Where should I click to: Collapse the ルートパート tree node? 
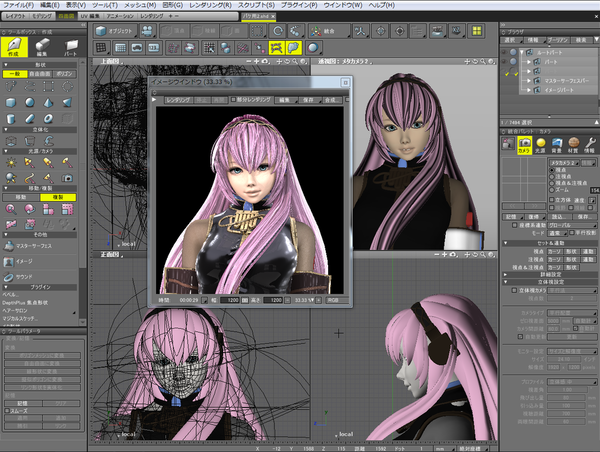(x=522, y=50)
